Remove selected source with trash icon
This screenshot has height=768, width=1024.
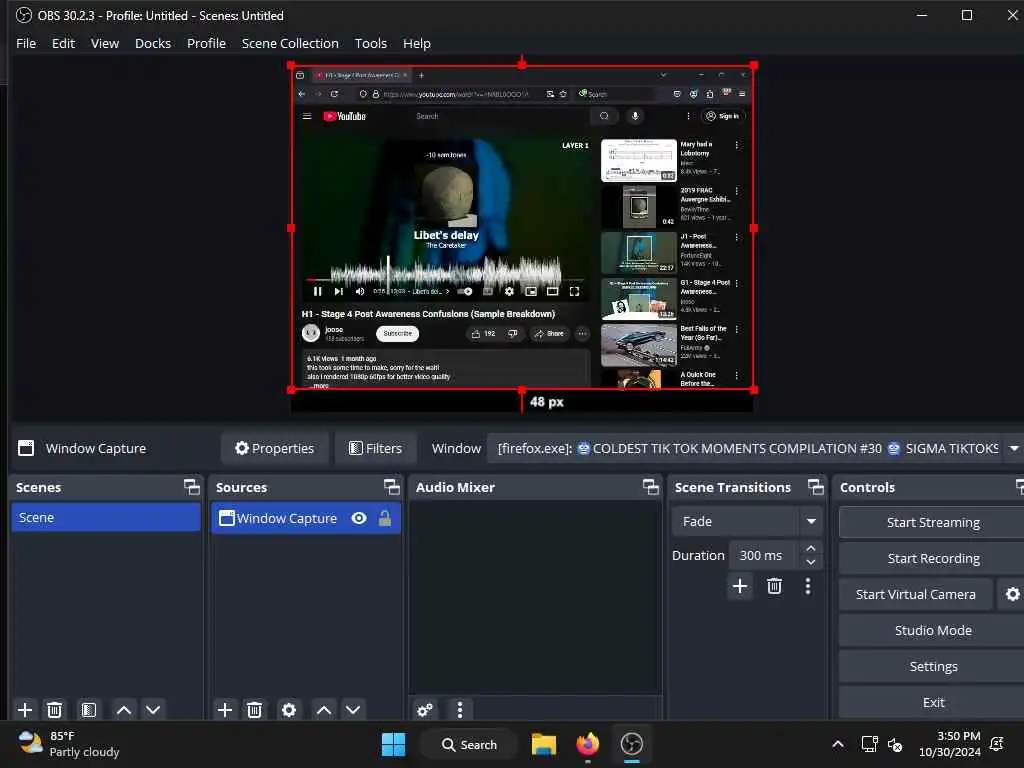pos(255,709)
